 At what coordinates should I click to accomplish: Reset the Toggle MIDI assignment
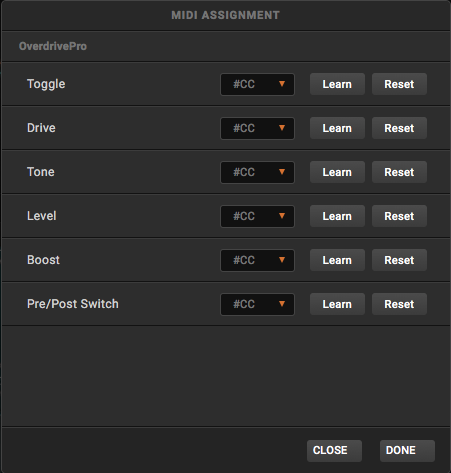pyautogui.click(x=399, y=84)
